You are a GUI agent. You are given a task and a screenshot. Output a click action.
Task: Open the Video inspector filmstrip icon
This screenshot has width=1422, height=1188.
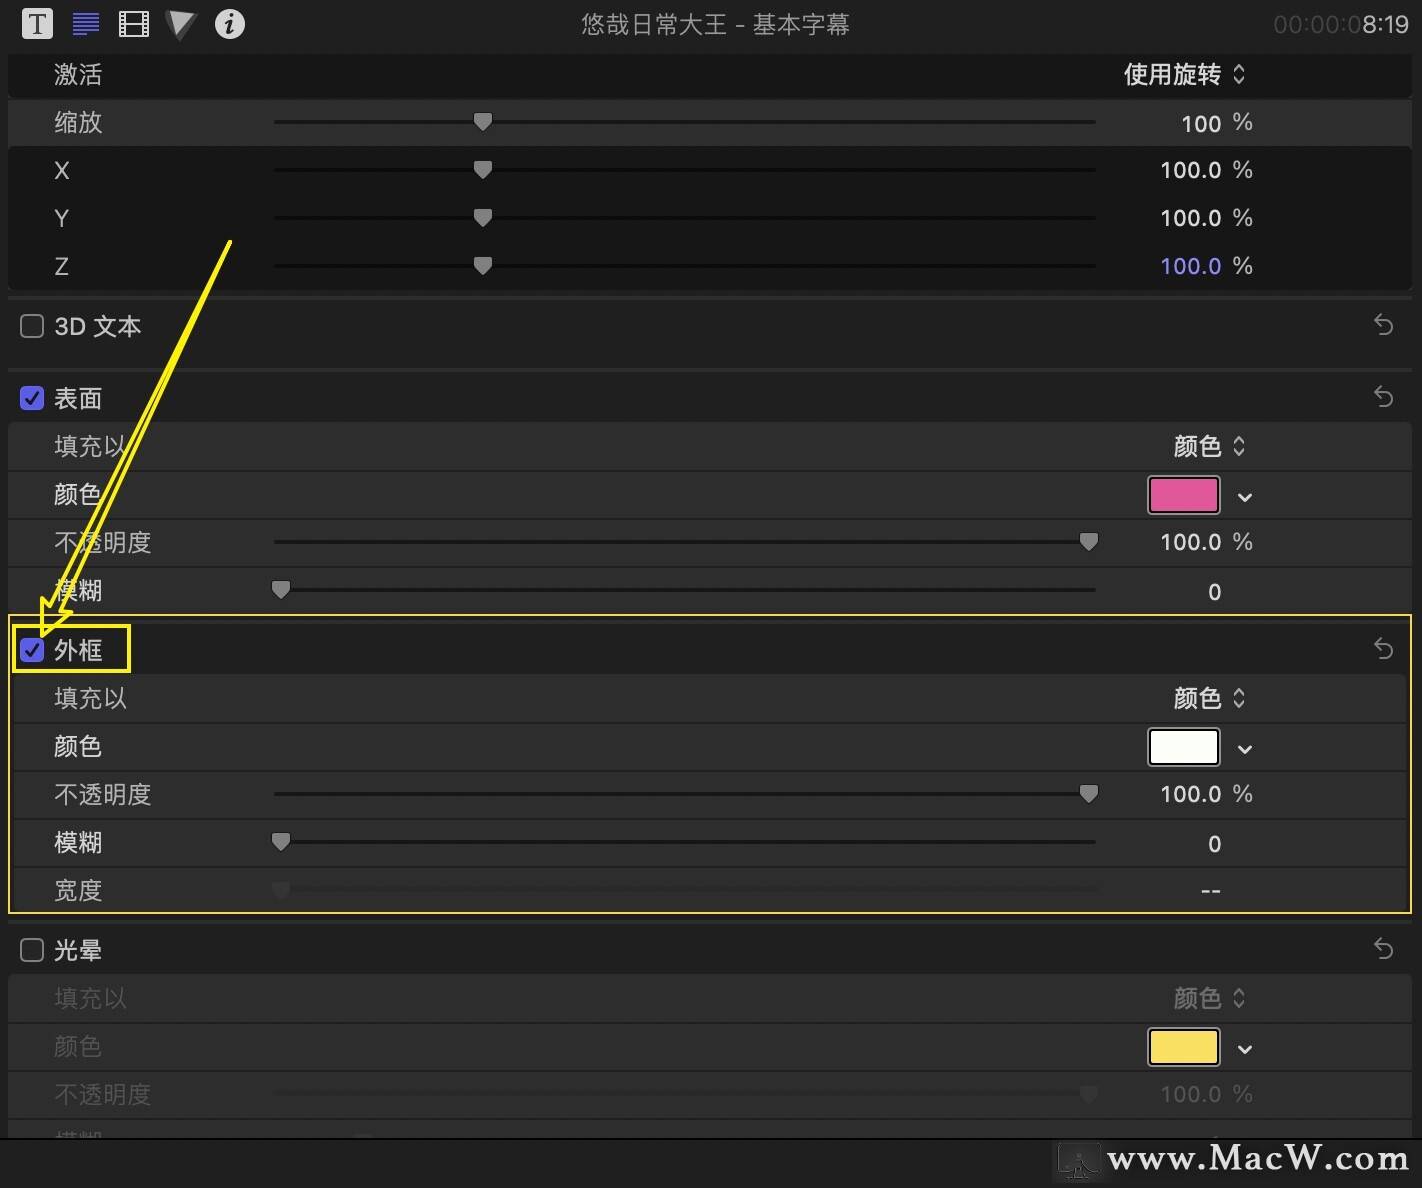(134, 24)
